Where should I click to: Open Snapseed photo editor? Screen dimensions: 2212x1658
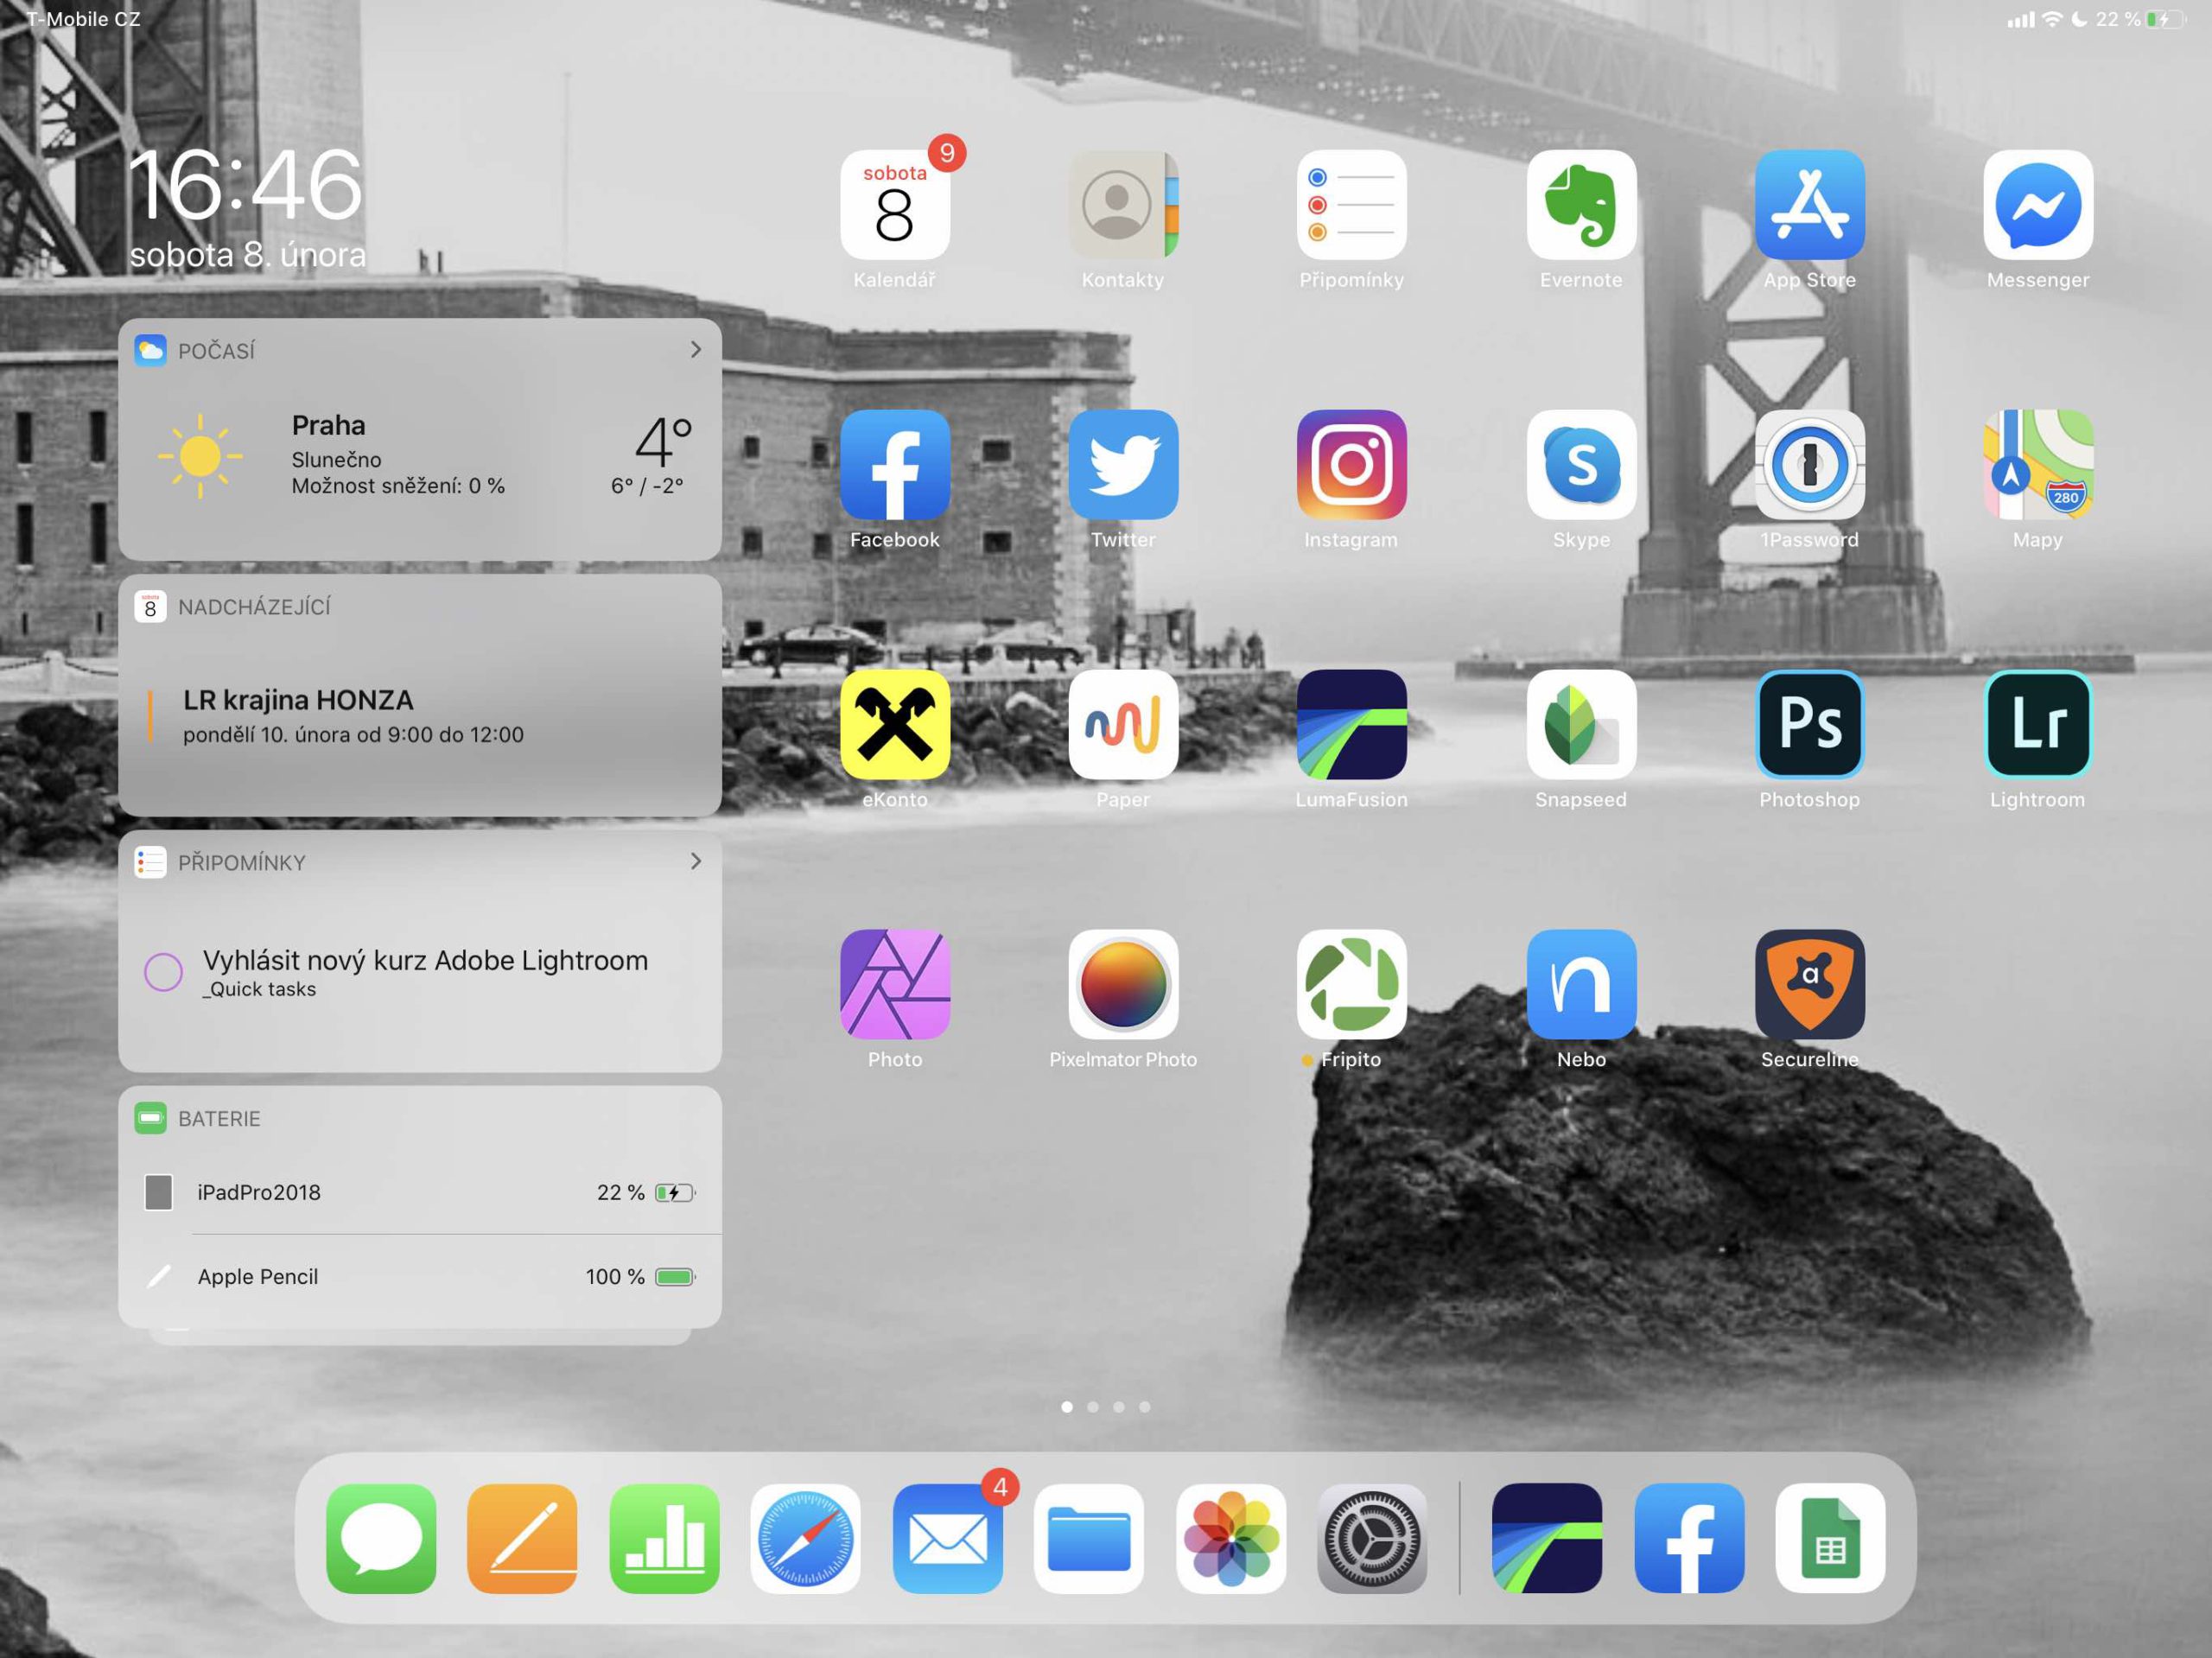[1580, 724]
